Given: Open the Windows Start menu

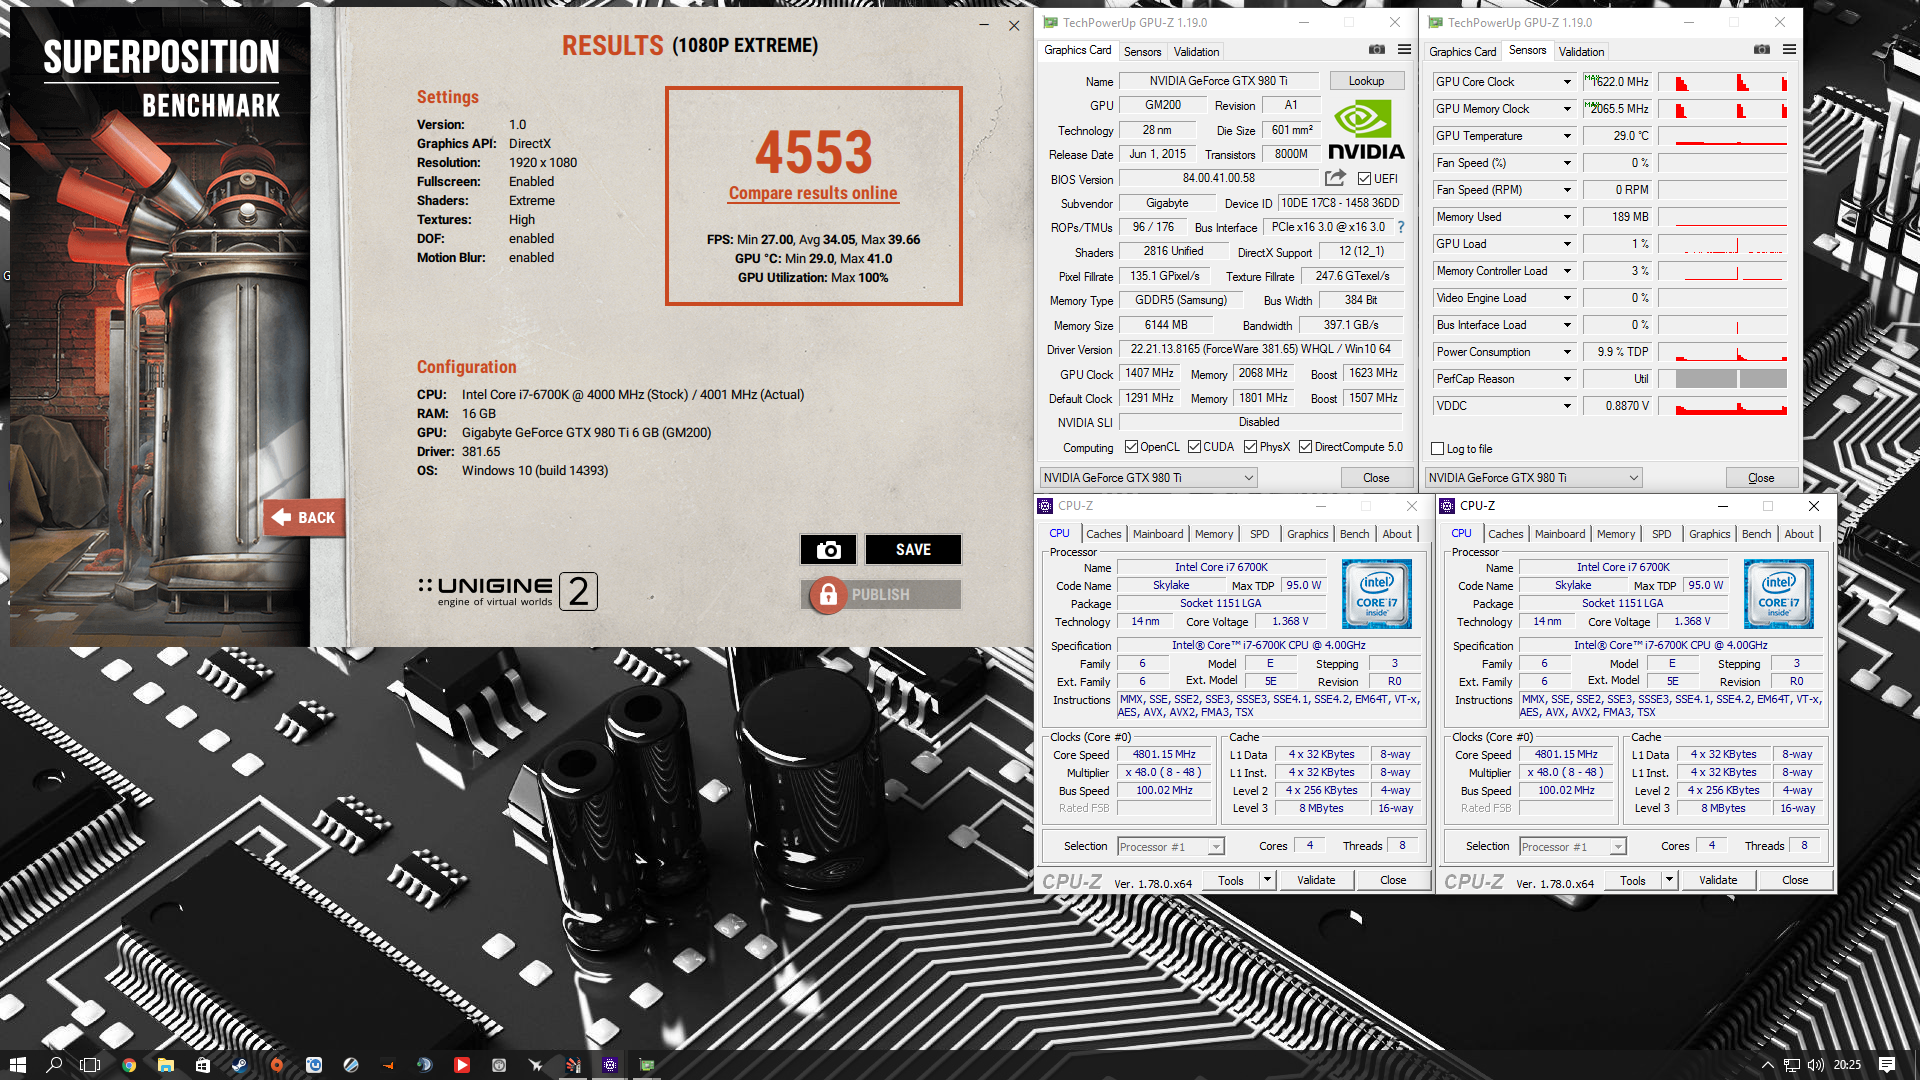Looking at the screenshot, I should pyautogui.click(x=18, y=1065).
